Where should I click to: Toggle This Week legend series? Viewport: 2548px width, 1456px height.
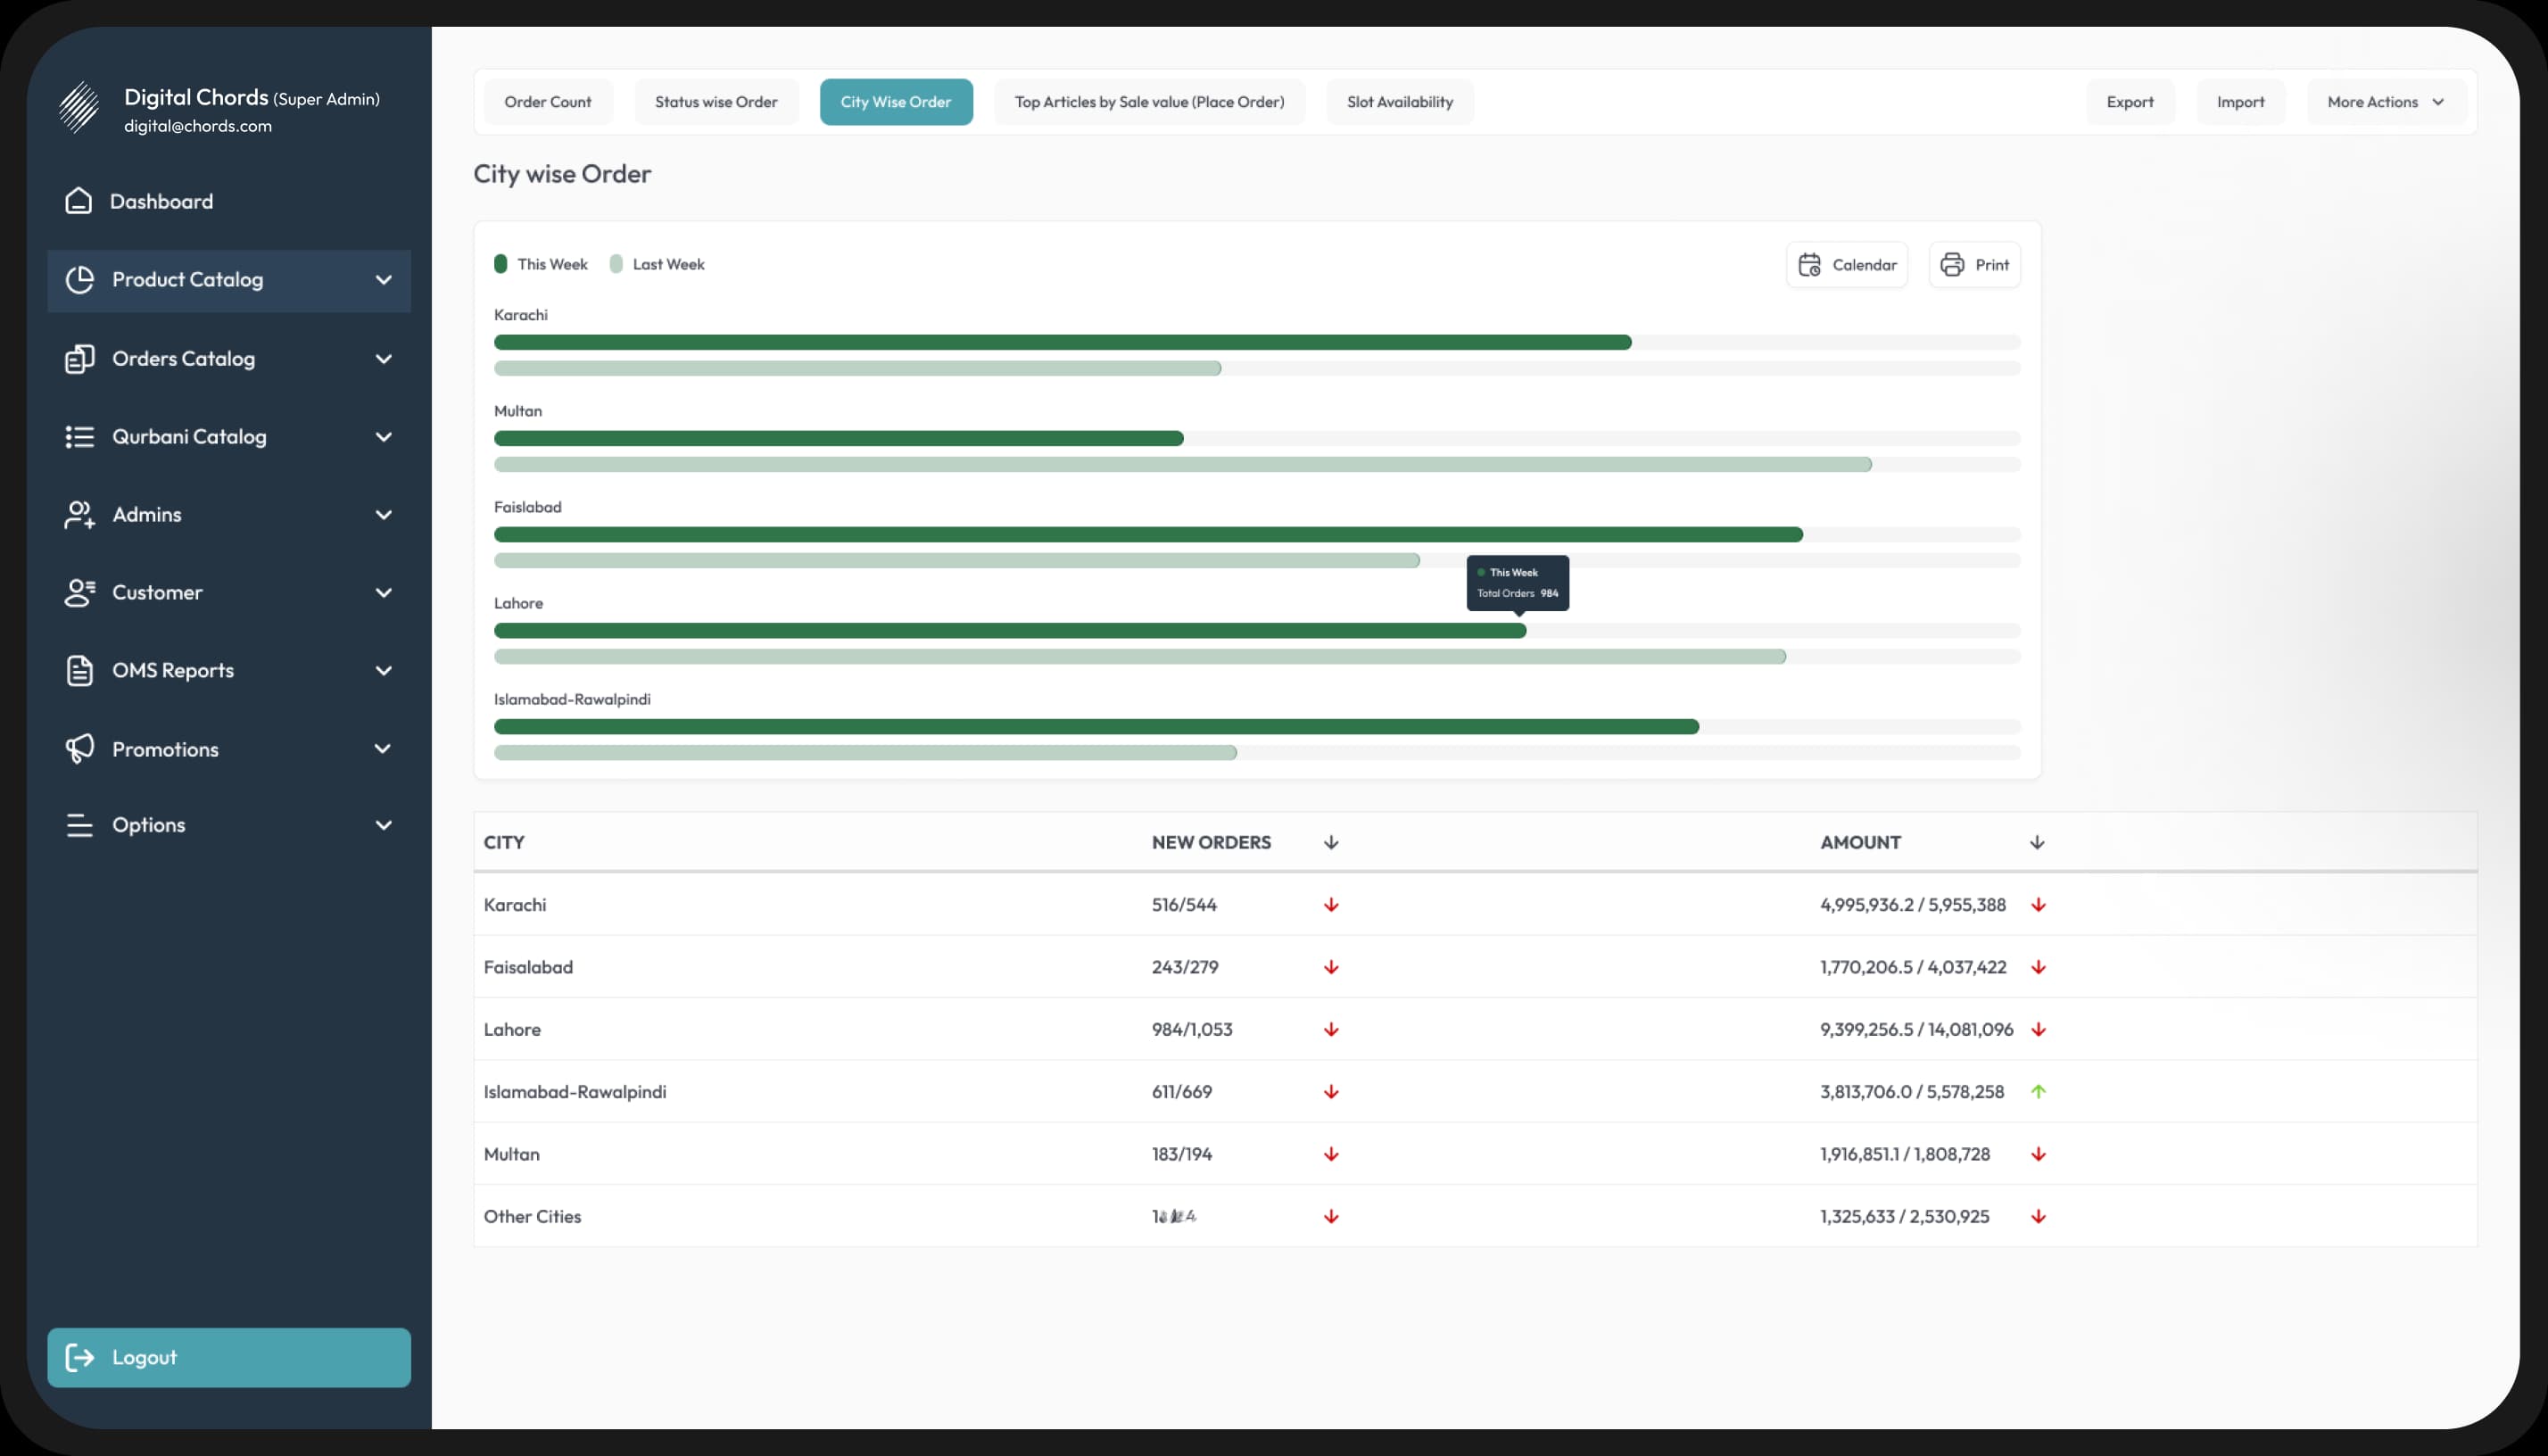541,264
